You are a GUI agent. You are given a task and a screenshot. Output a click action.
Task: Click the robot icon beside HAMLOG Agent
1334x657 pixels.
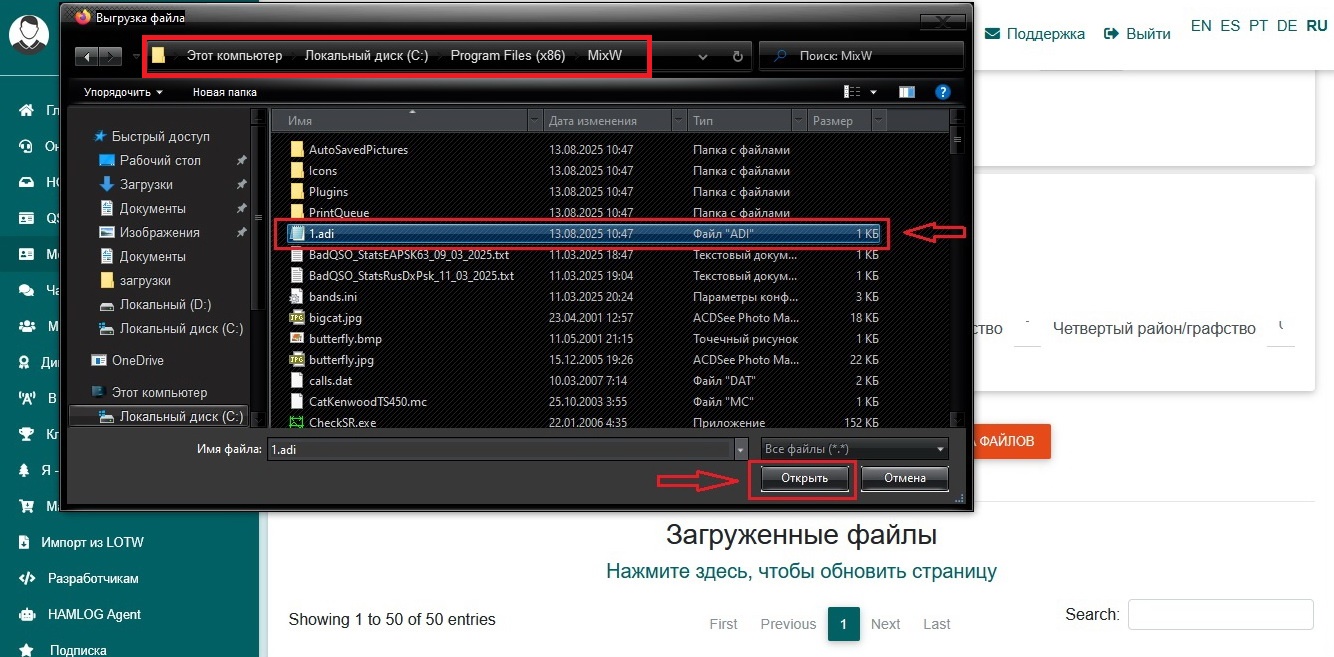pos(27,614)
